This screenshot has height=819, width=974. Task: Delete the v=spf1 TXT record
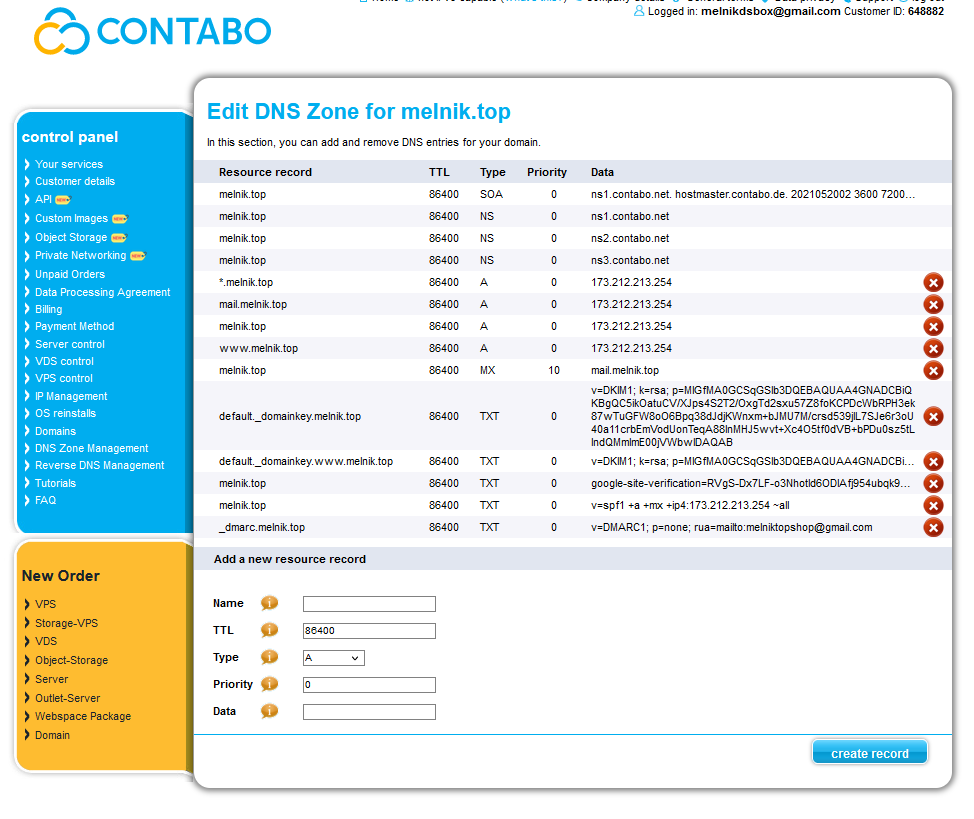pos(933,505)
